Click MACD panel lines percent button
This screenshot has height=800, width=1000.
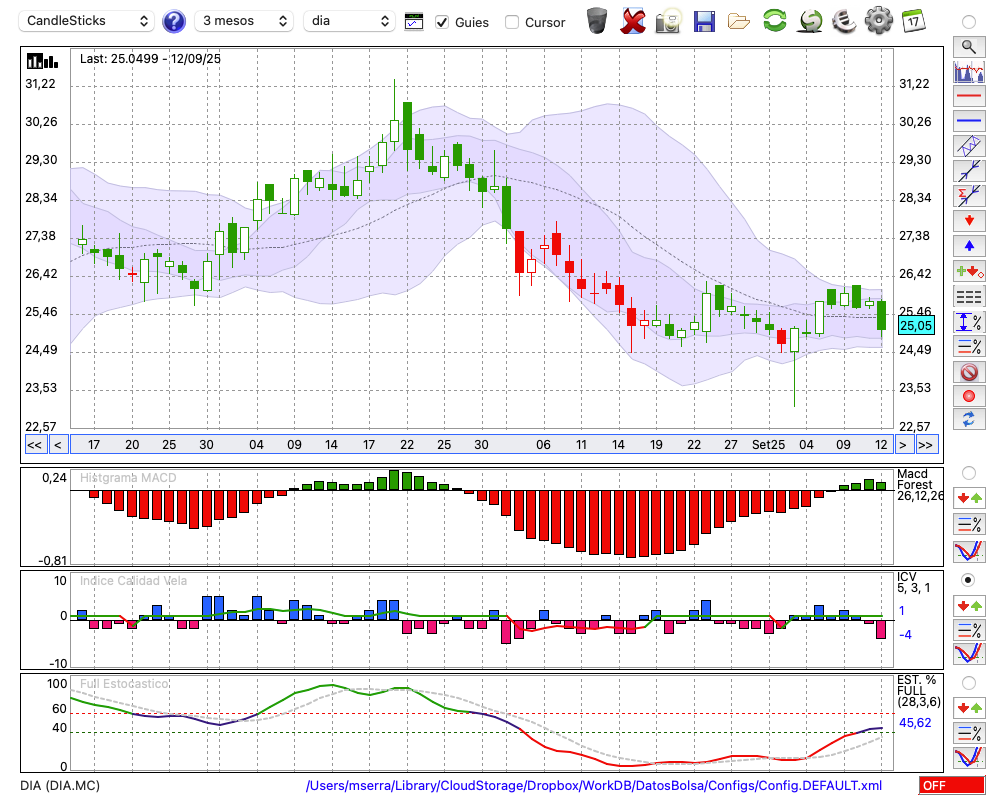[x=969, y=524]
